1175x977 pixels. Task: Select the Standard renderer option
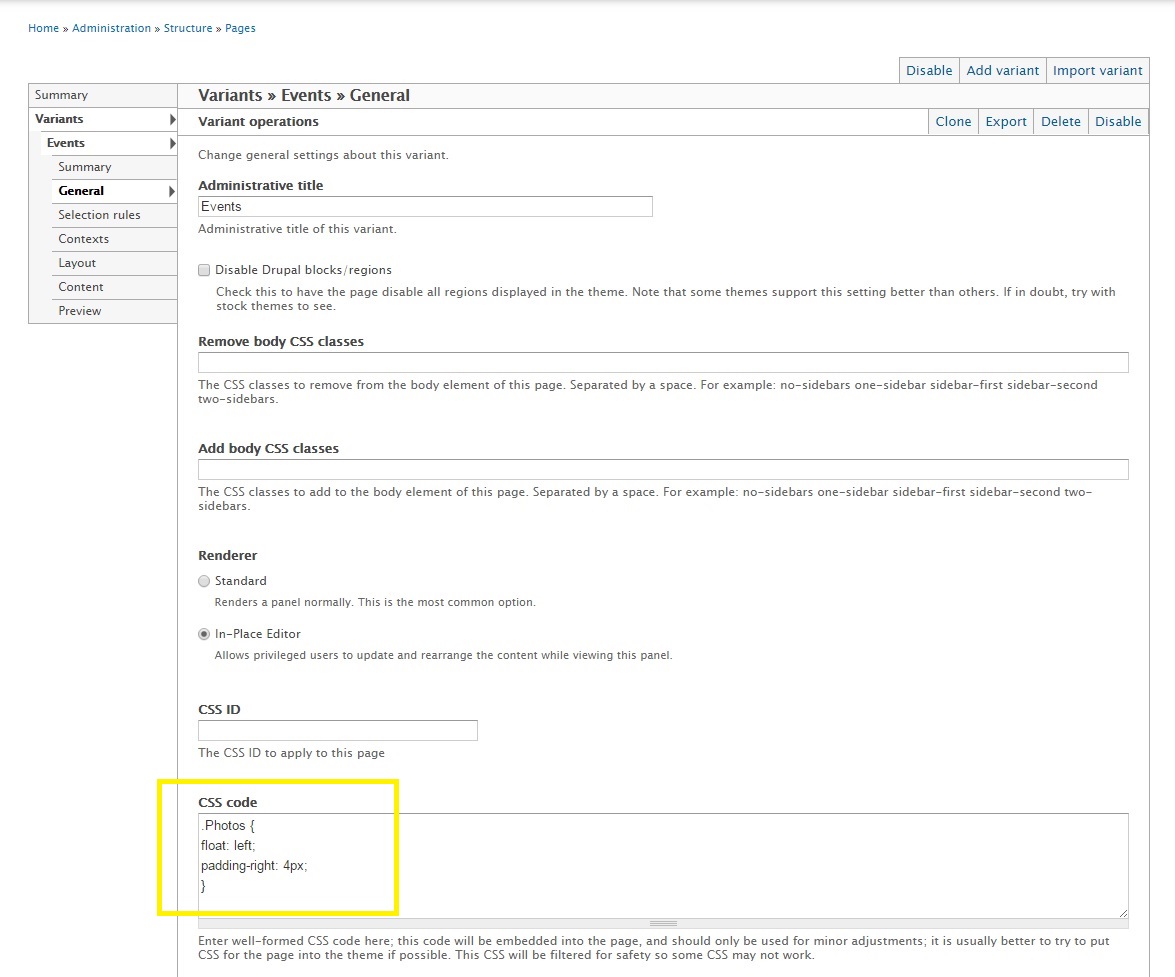[204, 581]
